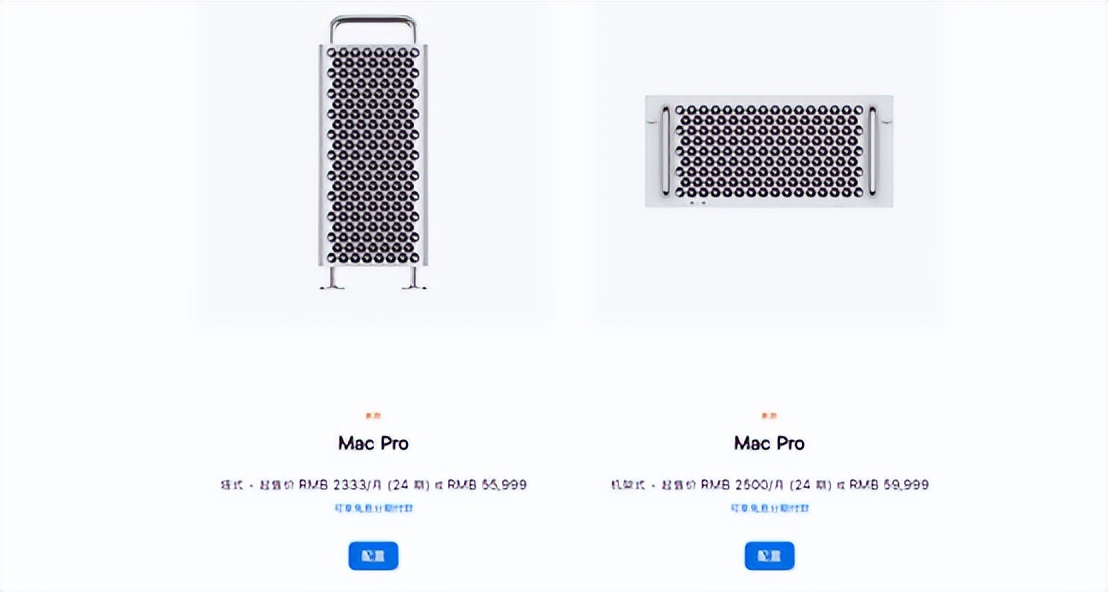Open the Mac Pro title under the rack image
The width and height of the screenshot is (1108, 592).
tap(769, 443)
